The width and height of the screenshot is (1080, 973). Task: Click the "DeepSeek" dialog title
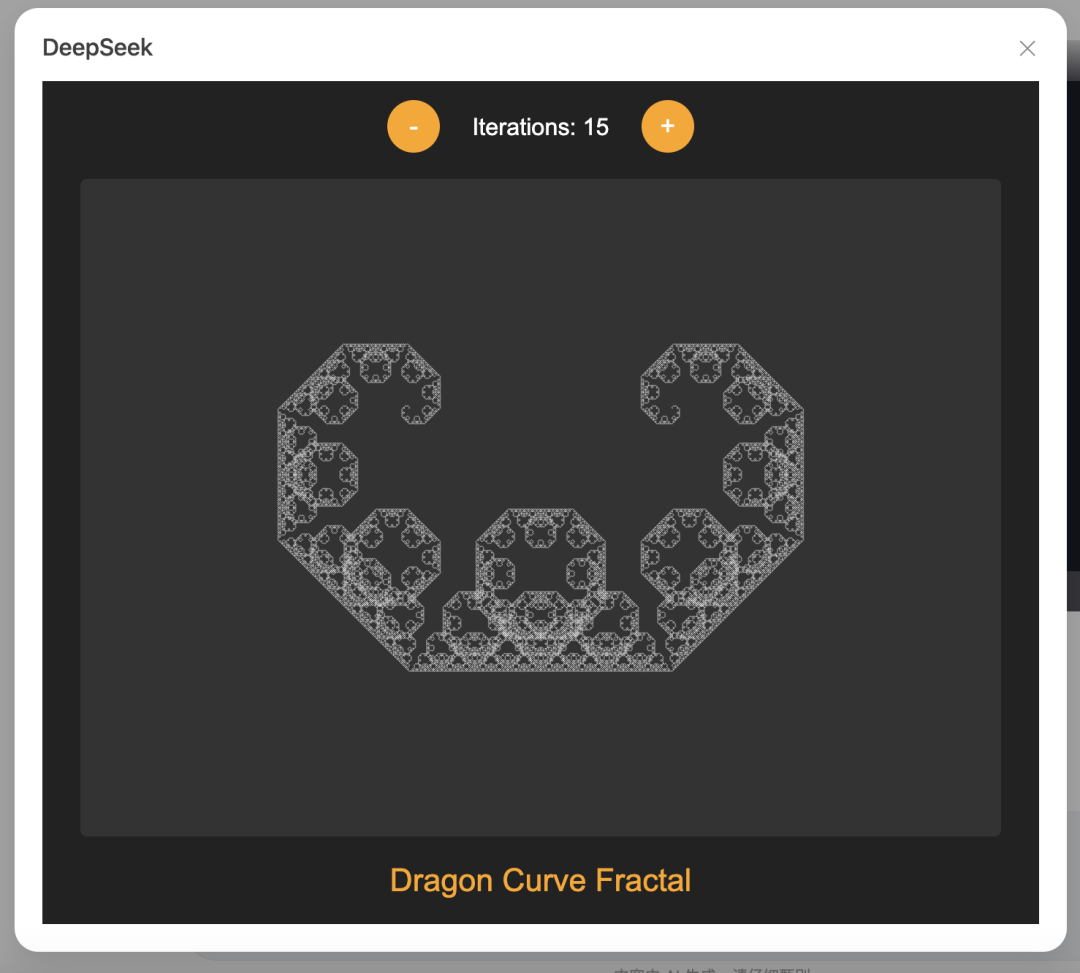click(x=97, y=48)
